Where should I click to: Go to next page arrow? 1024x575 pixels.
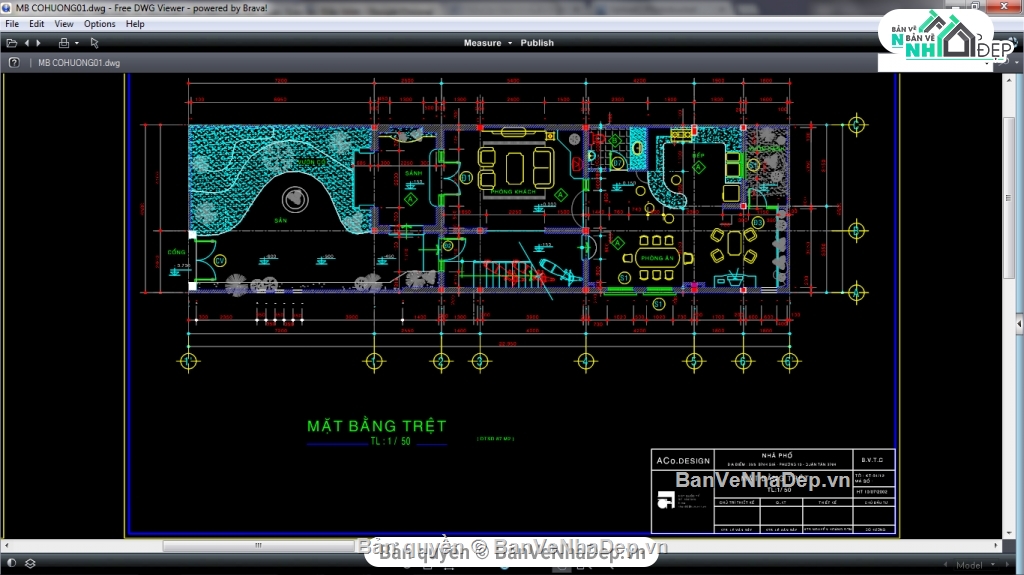point(38,43)
